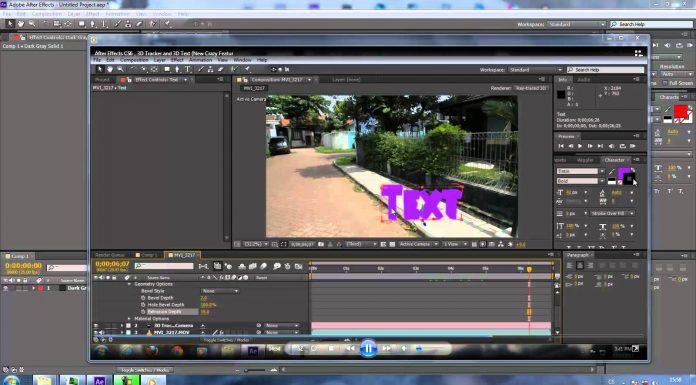The height and width of the screenshot is (385, 696).
Task: Jump to first frame in Preview panel
Action: pos(561,146)
